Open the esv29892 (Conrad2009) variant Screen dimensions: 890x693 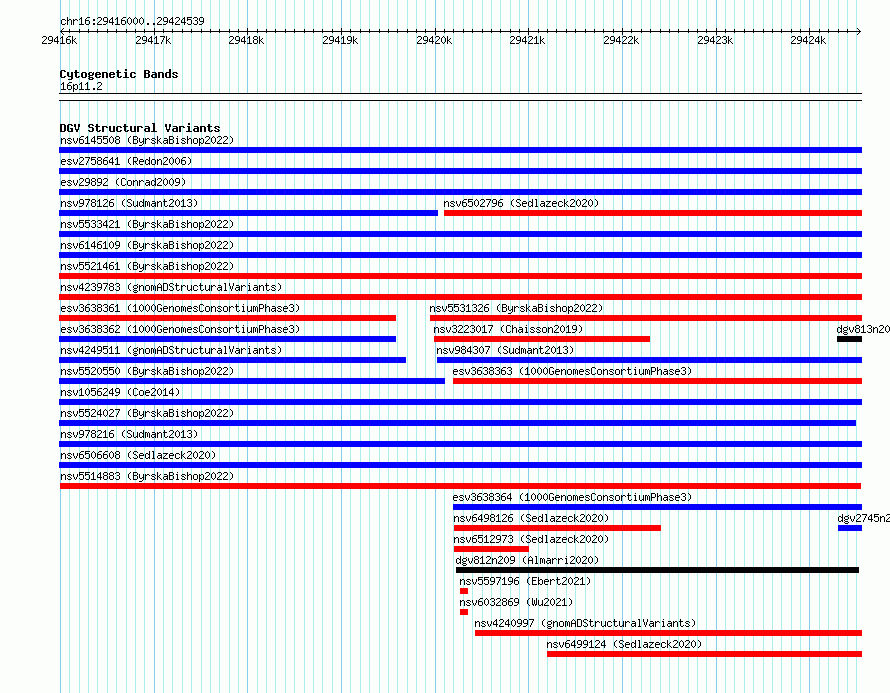(x=123, y=182)
